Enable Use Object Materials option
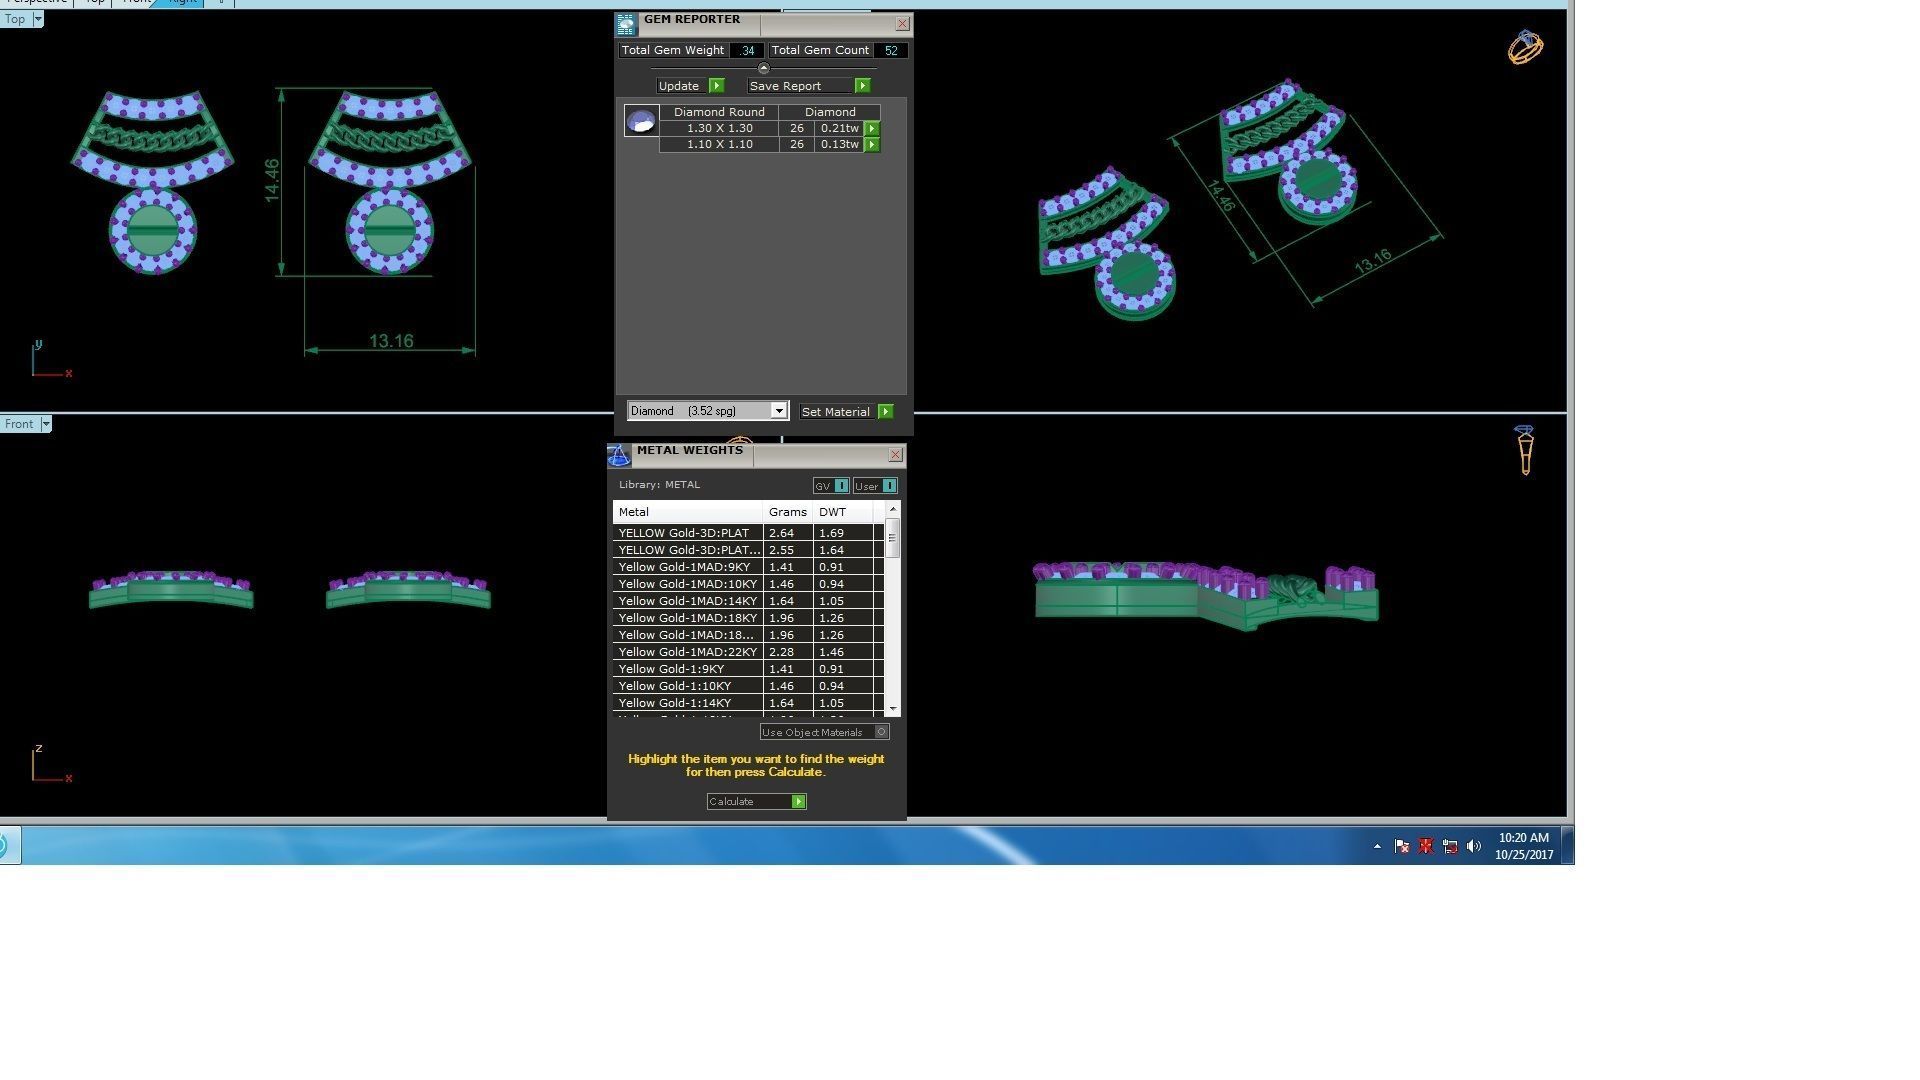The width and height of the screenshot is (1920, 1080). click(881, 732)
